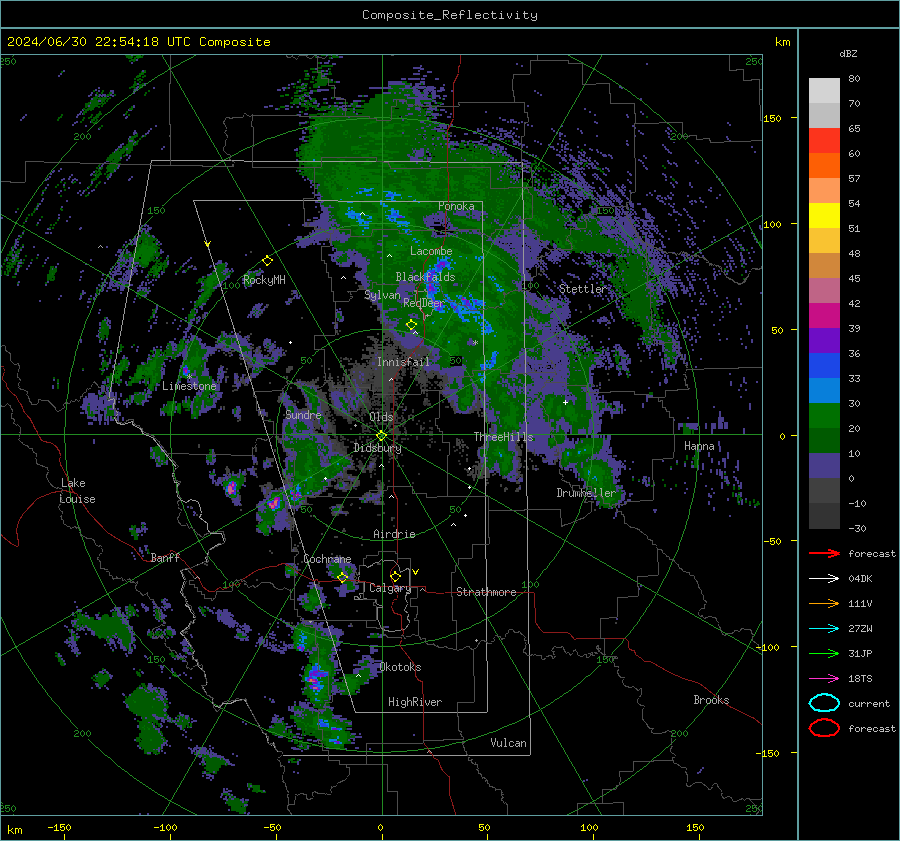
Task: Click the Stettler city label
Action: coord(583,289)
